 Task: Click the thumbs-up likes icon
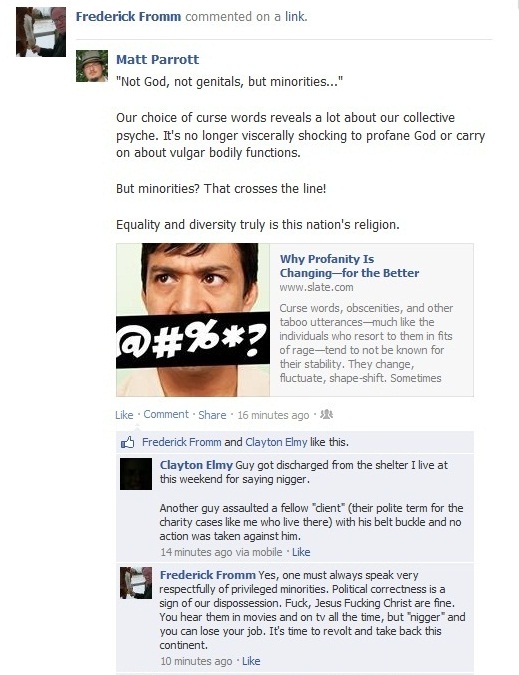click(x=127, y=442)
